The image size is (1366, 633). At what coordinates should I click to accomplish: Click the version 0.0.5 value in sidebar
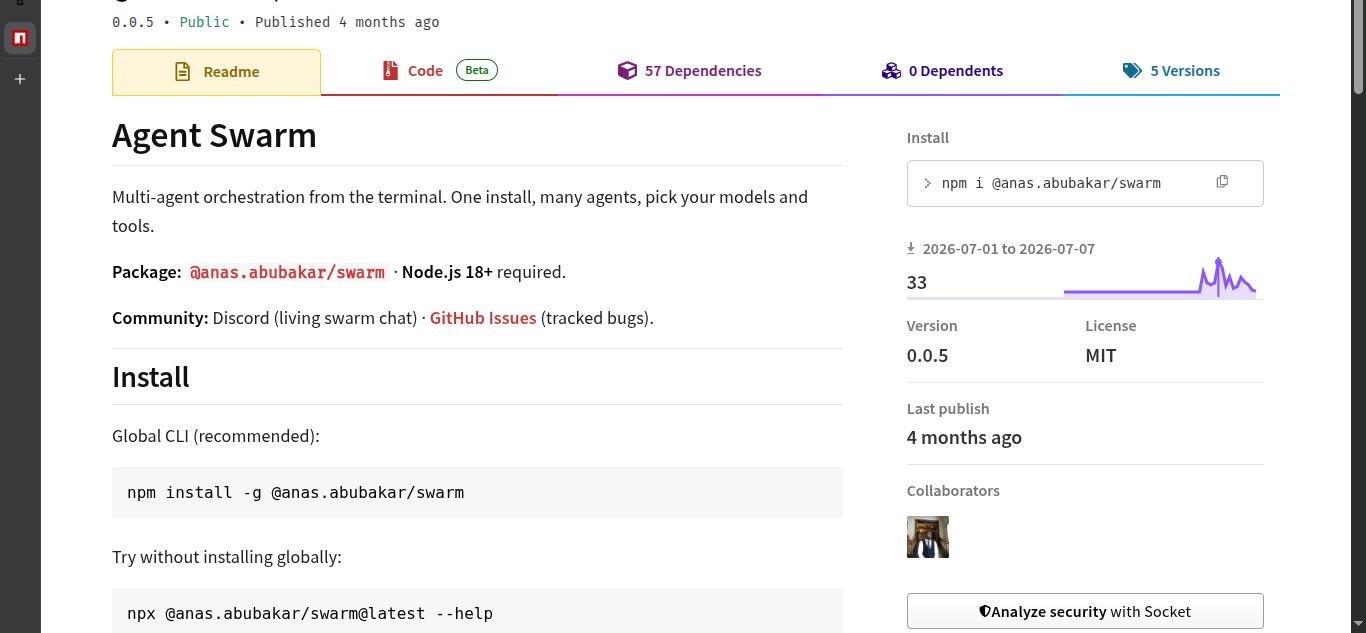tap(927, 356)
